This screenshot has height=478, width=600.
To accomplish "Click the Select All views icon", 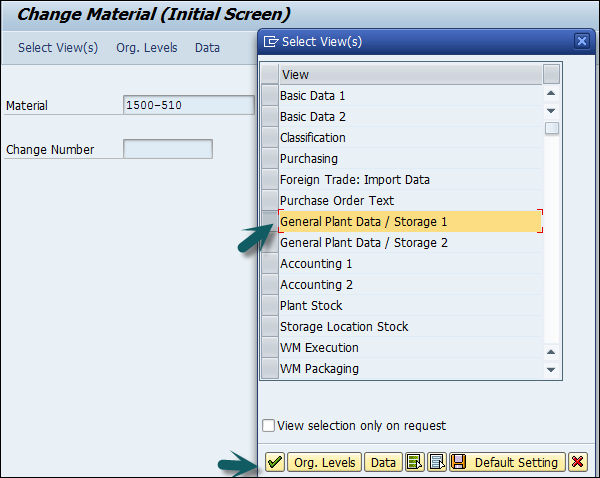I will [x=414, y=462].
